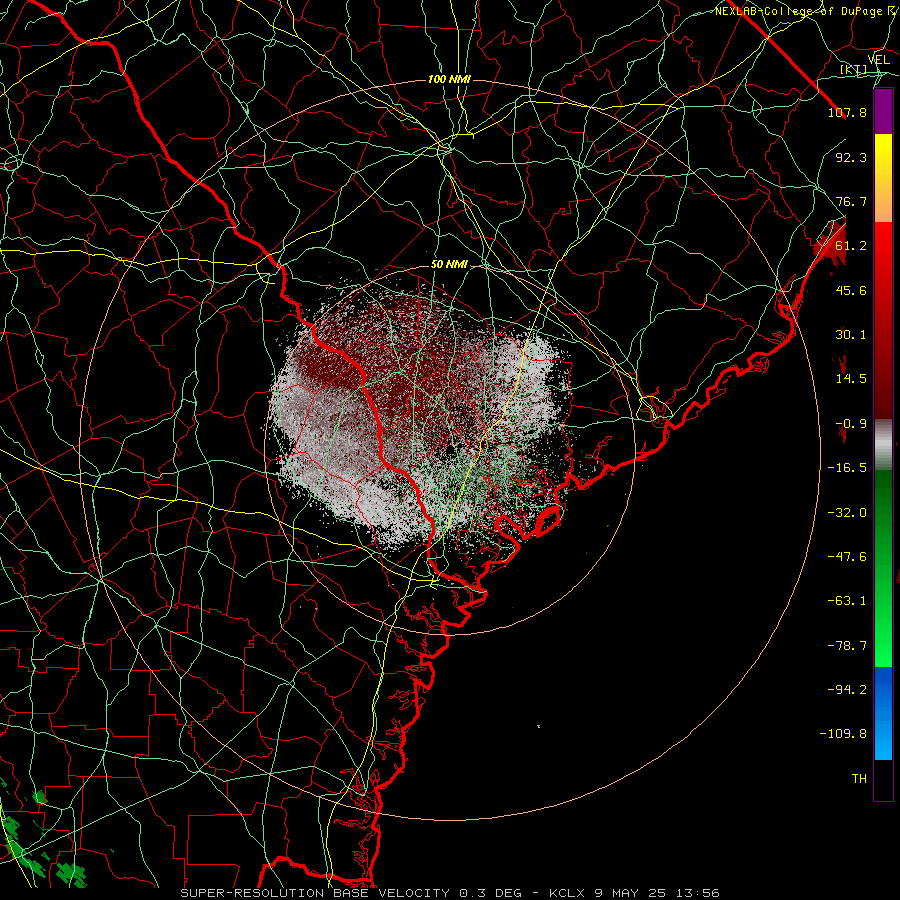
Task: Click the -63.1 velocity scale value
Action: click(x=847, y=601)
